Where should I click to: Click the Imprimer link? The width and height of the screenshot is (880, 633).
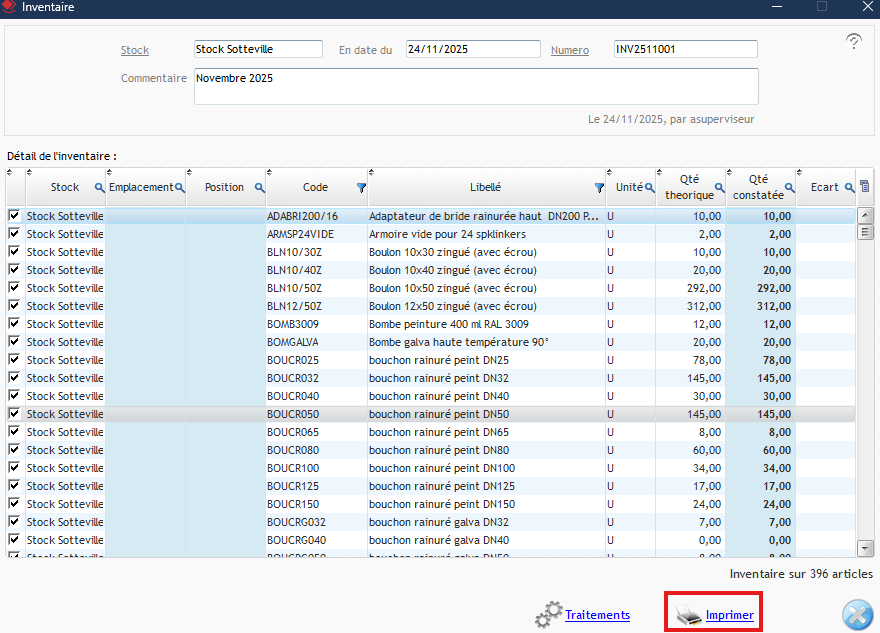[x=729, y=615]
